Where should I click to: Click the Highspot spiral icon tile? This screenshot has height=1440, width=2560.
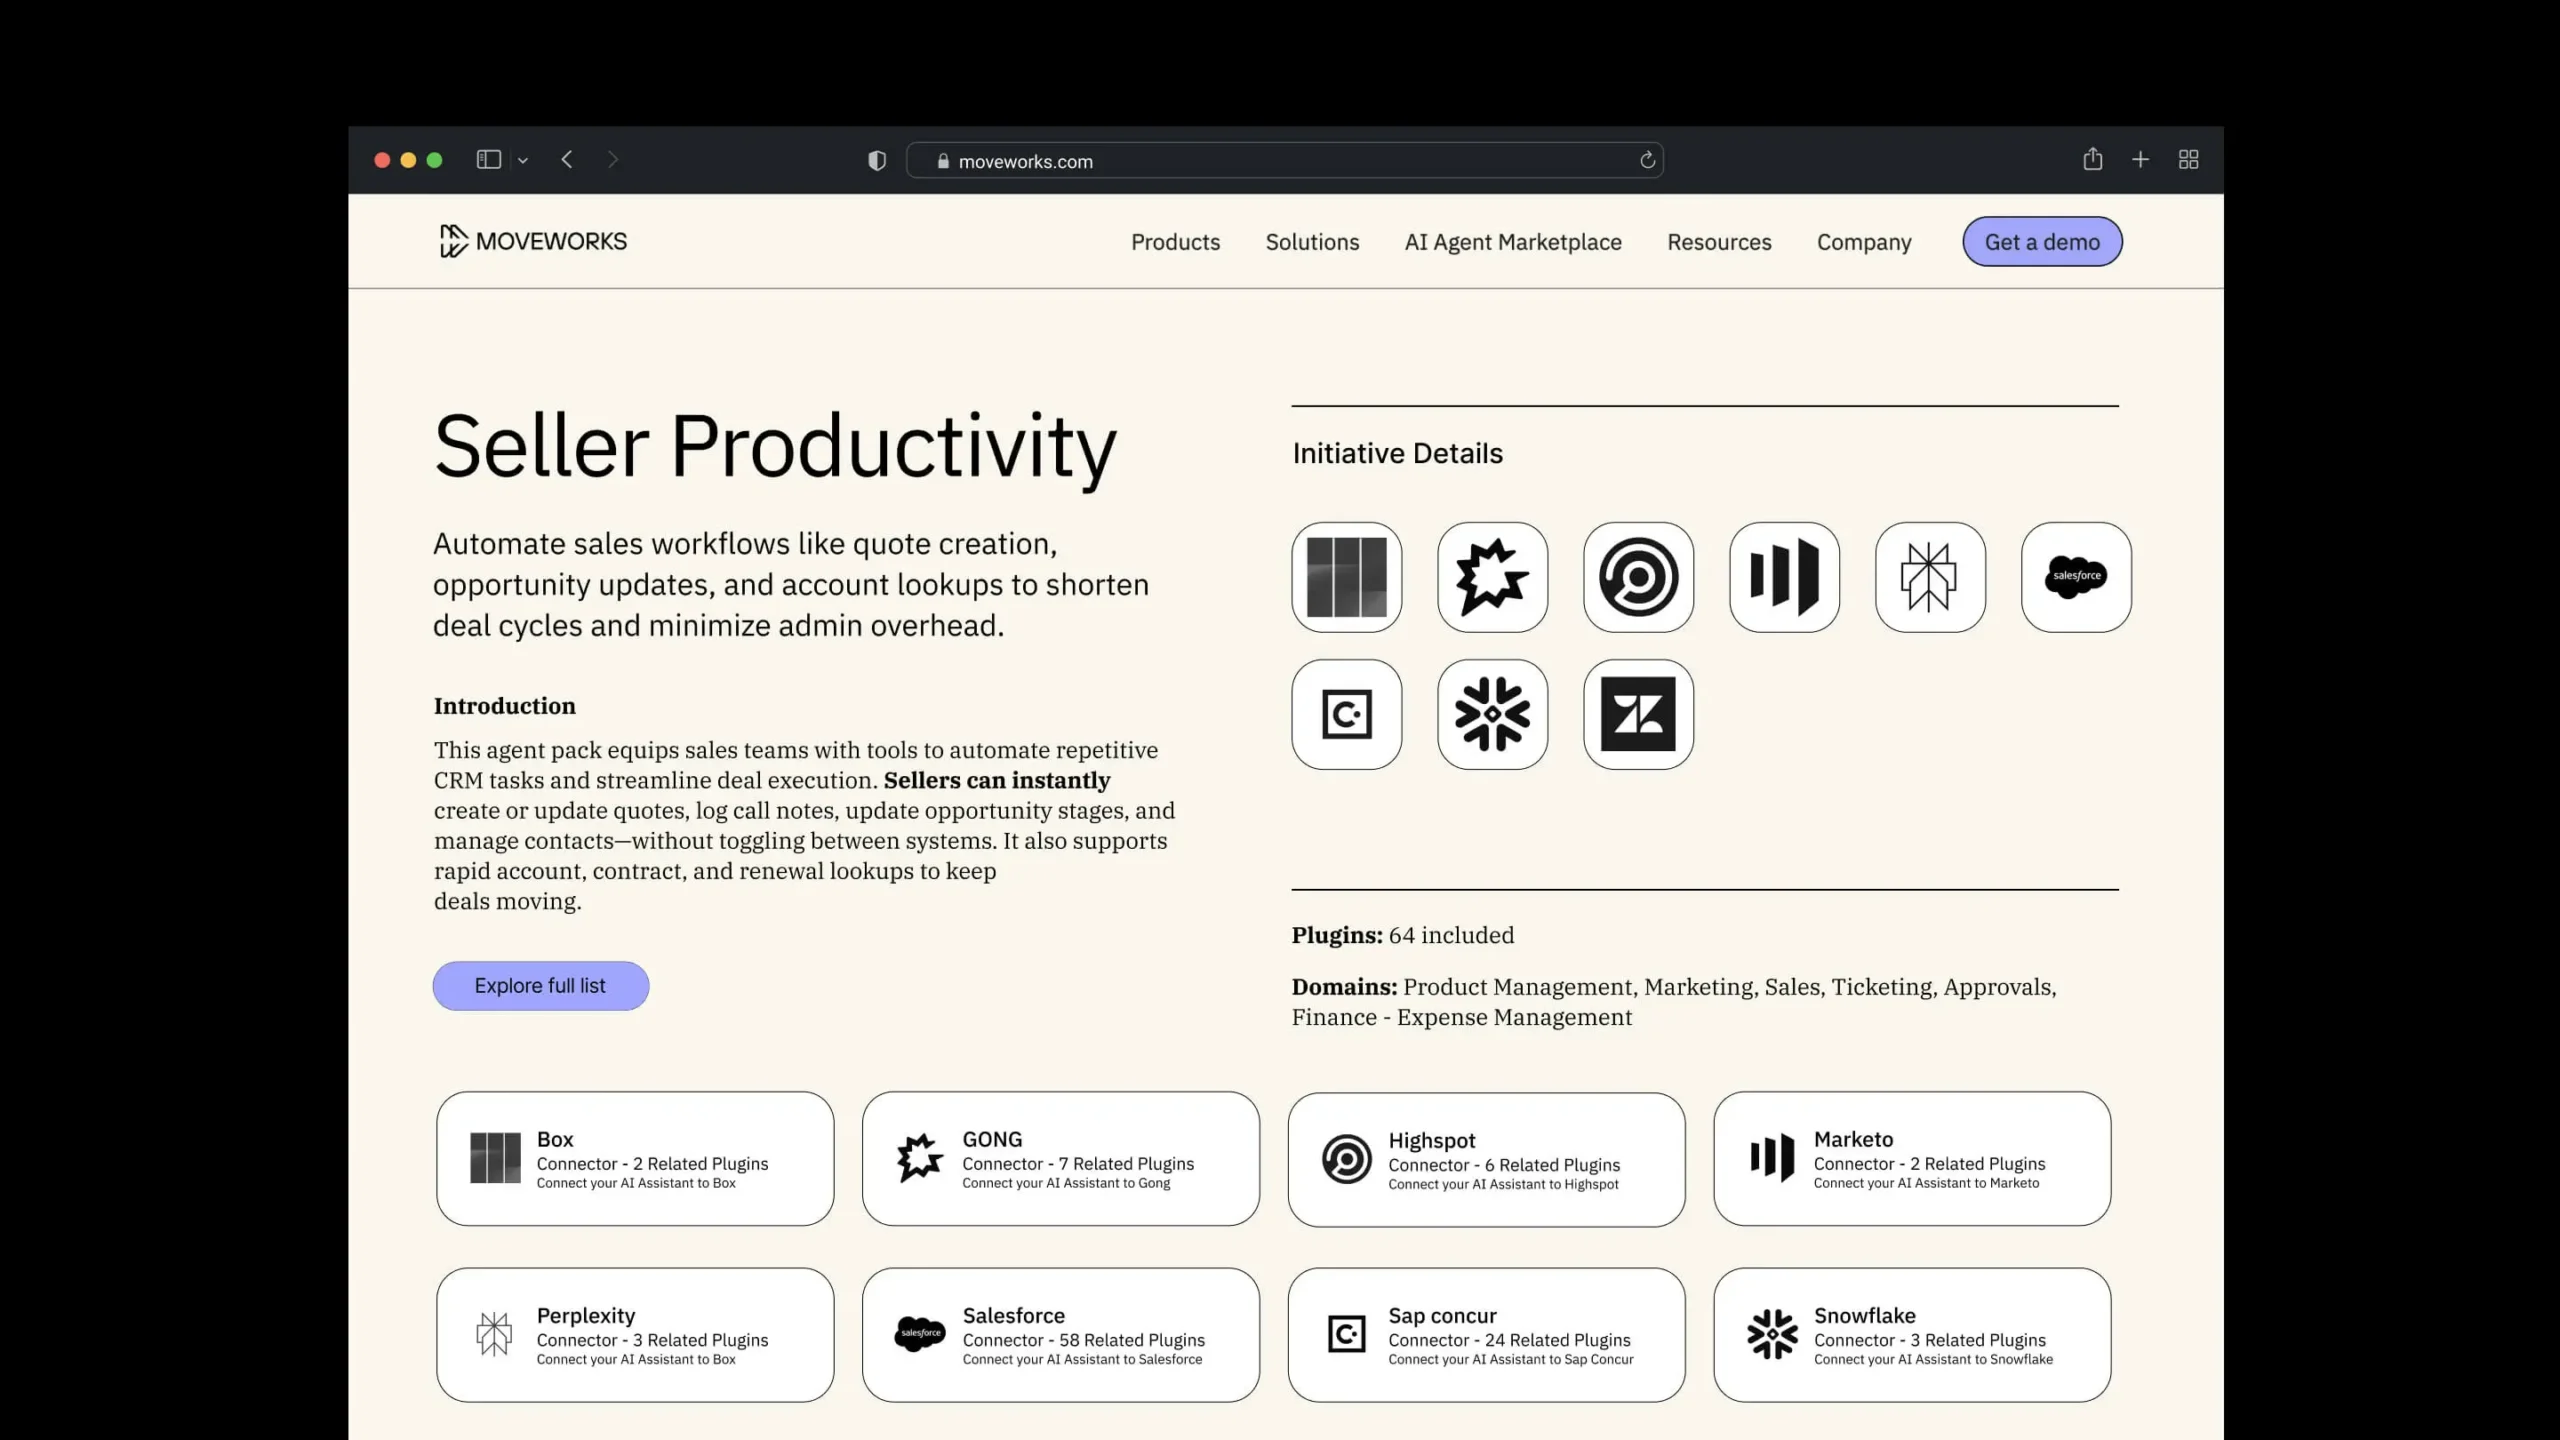[1638, 577]
